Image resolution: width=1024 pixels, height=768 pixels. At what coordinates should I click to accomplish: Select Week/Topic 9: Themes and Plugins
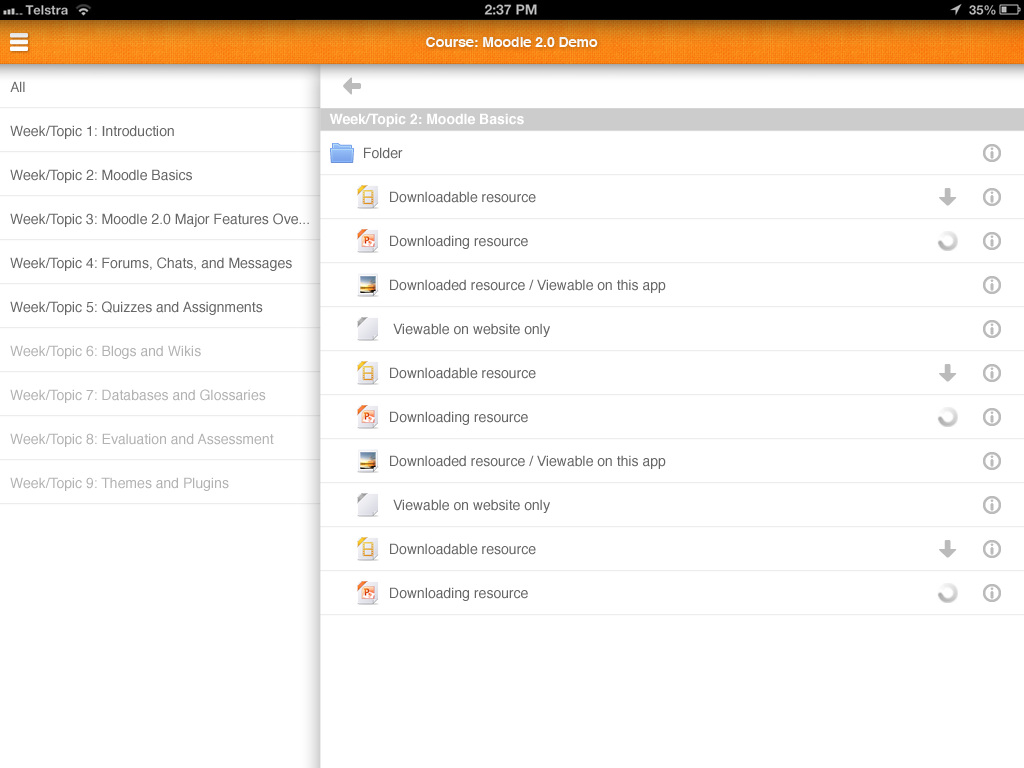tap(159, 483)
